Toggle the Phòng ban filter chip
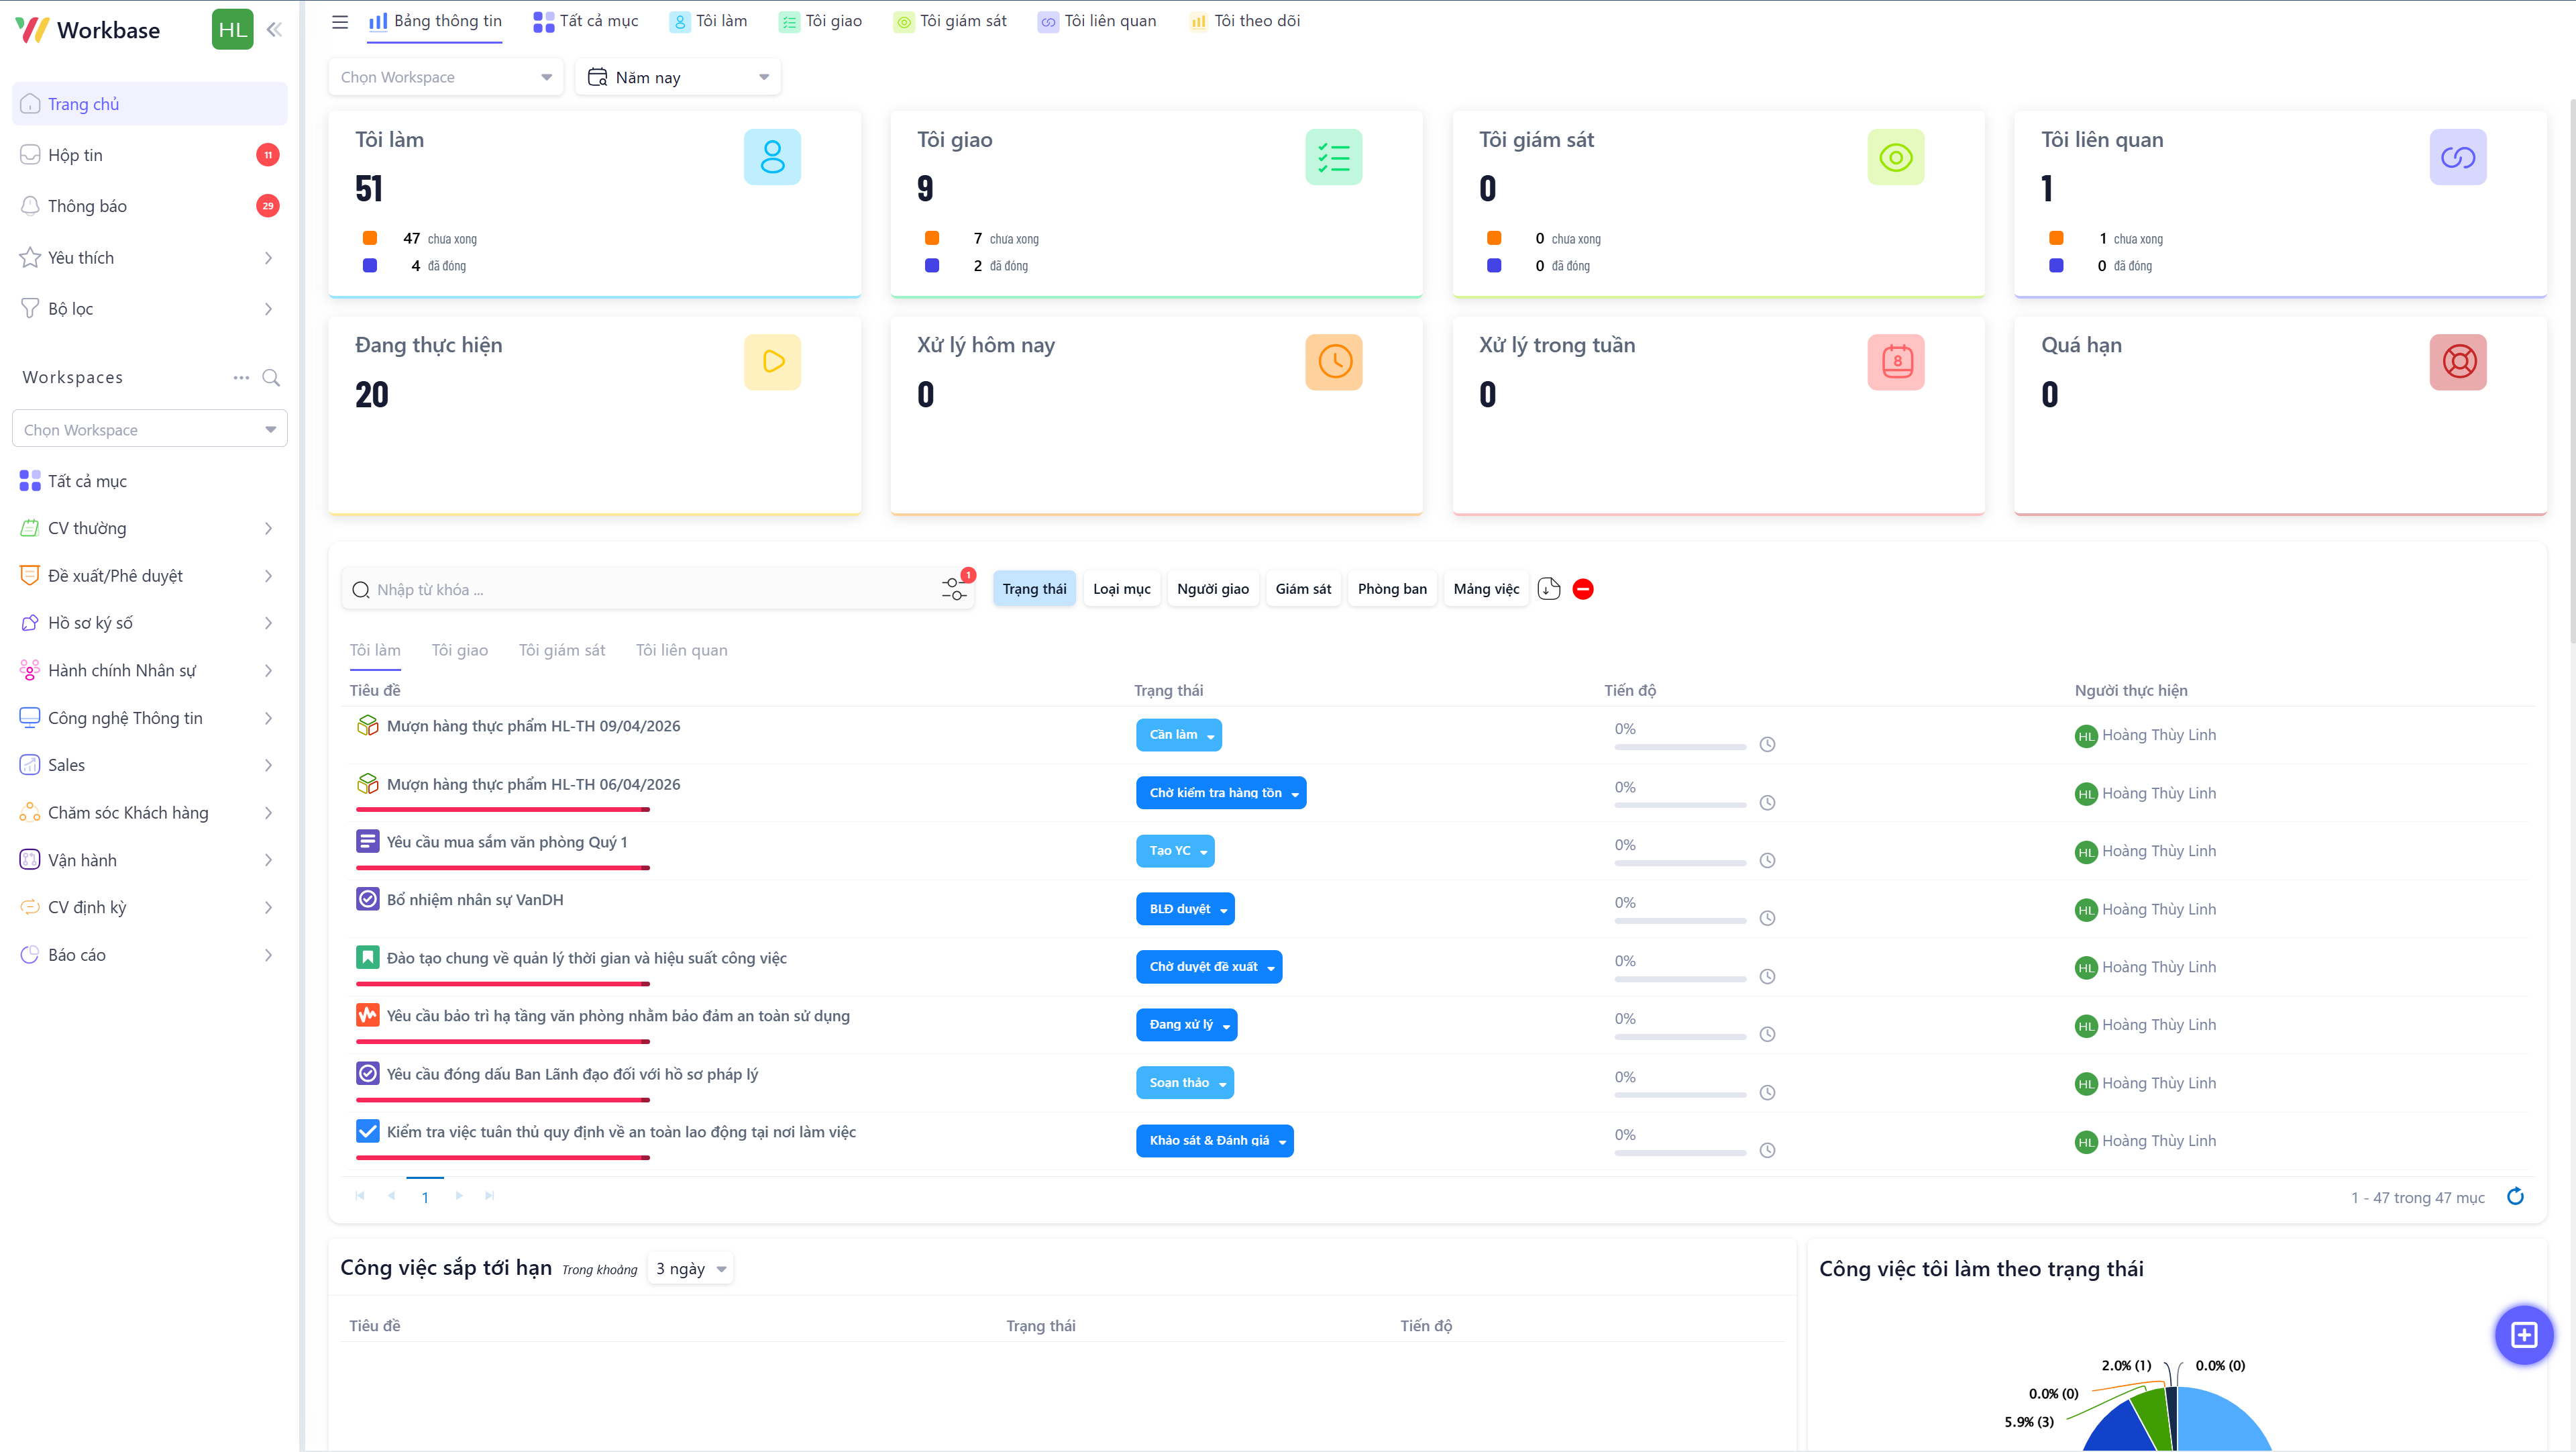Screen dimensions: 2576x1452 pos(1391,589)
